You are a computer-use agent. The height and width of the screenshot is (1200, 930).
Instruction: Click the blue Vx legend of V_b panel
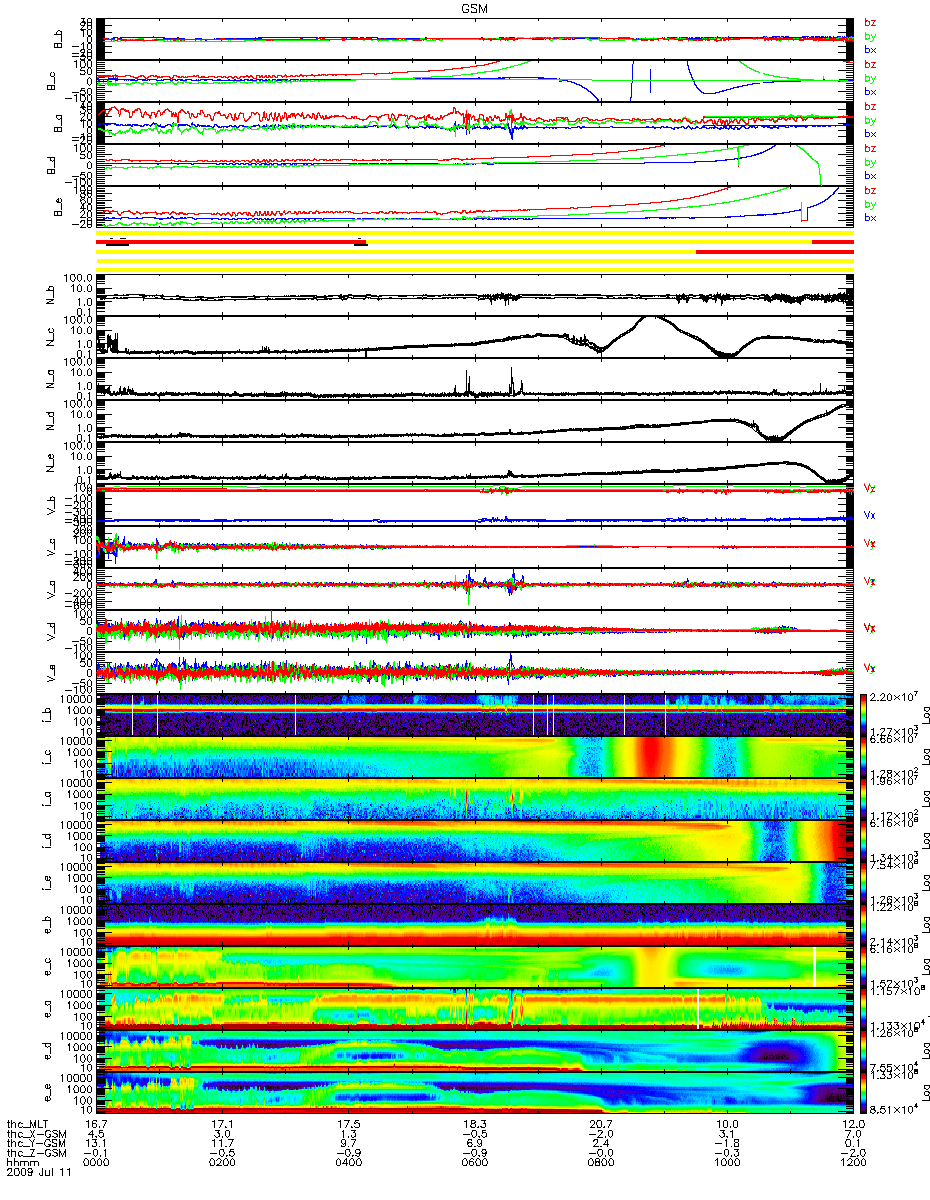click(x=870, y=515)
